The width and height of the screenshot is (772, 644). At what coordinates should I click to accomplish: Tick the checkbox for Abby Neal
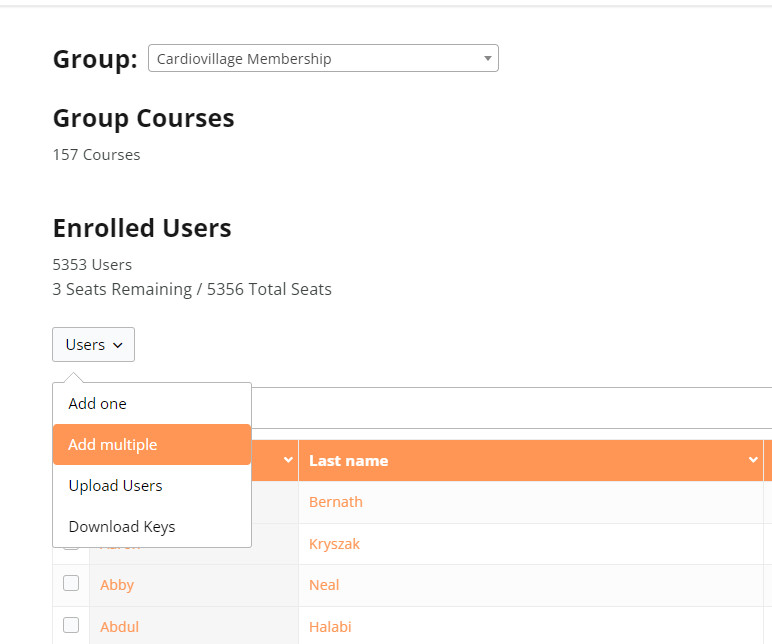[x=71, y=583]
